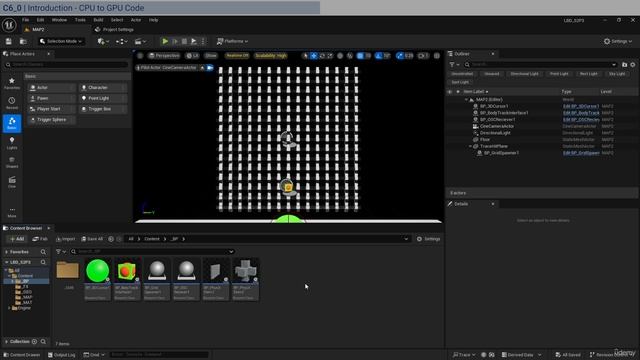Select the Favorites category in Place Actors
This screenshot has width=640, height=360.
point(12,83)
